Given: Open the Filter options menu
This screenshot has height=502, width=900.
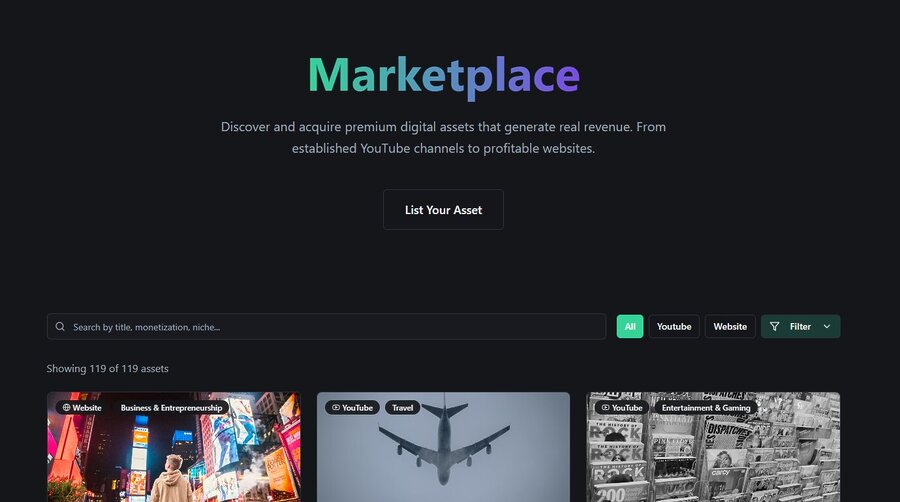Looking at the screenshot, I should pos(800,327).
